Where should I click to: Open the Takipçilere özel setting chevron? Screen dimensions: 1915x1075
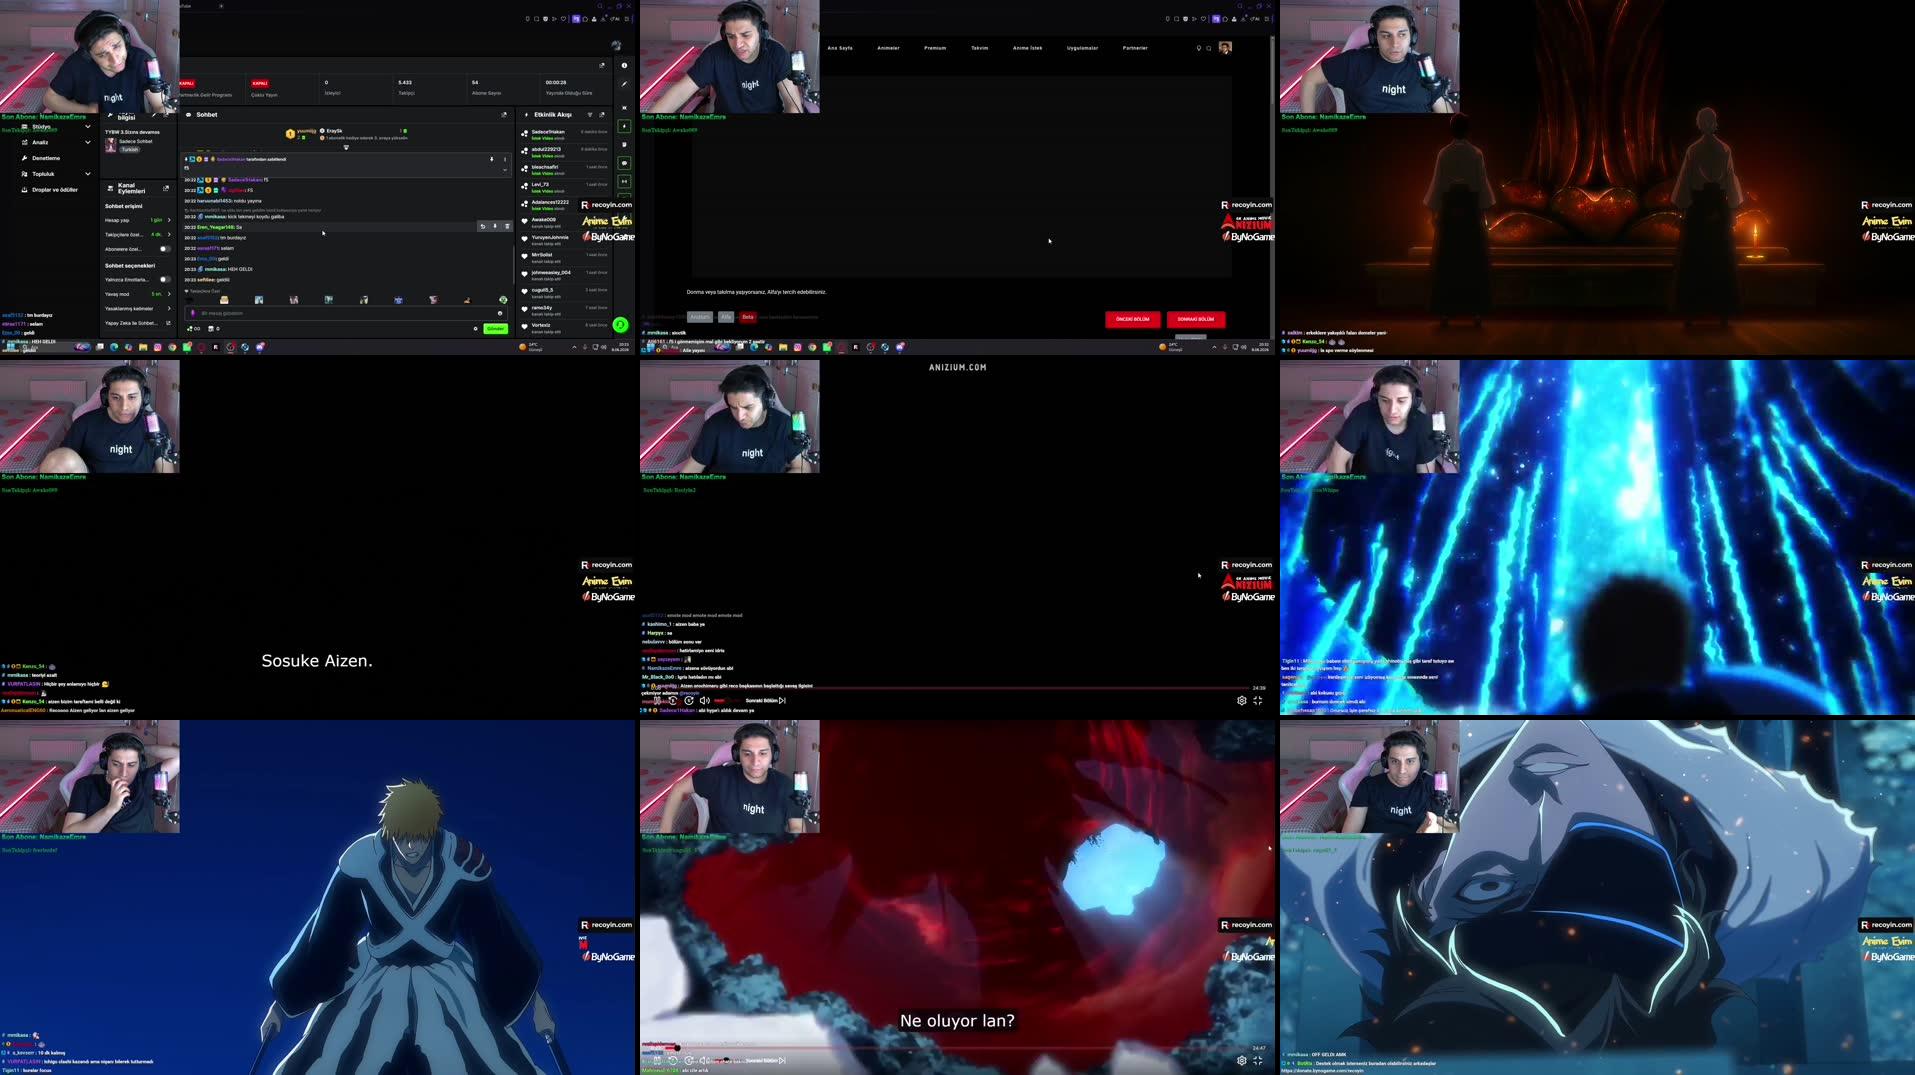coord(169,235)
